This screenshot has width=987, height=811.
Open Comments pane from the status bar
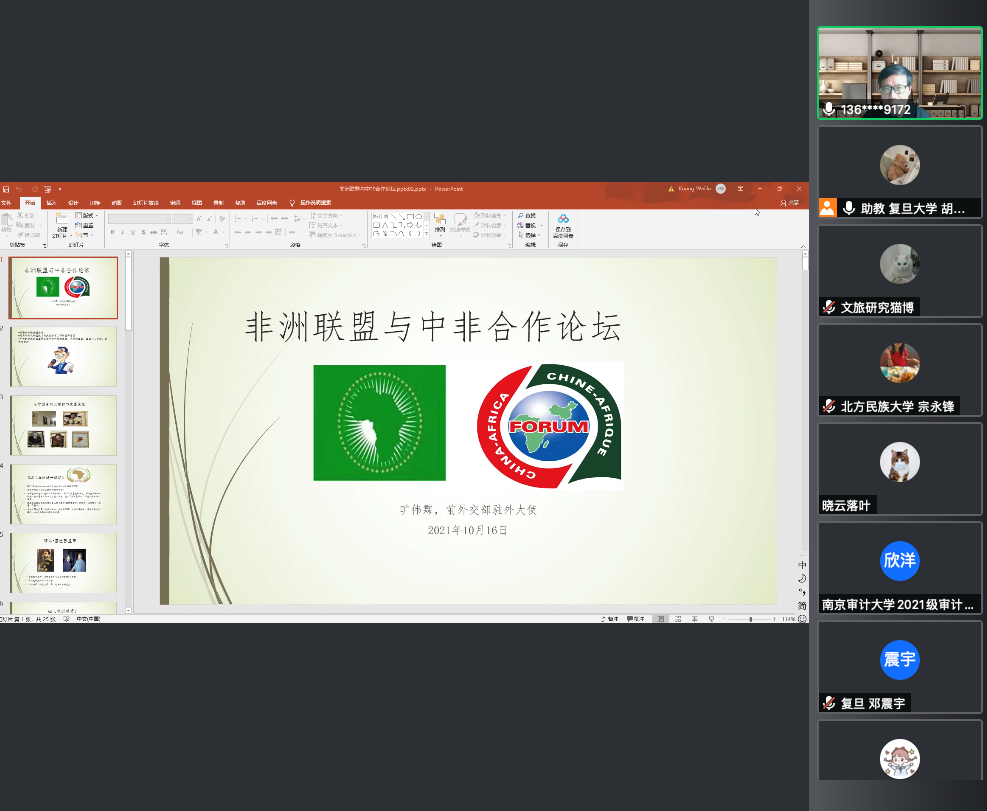pos(636,619)
